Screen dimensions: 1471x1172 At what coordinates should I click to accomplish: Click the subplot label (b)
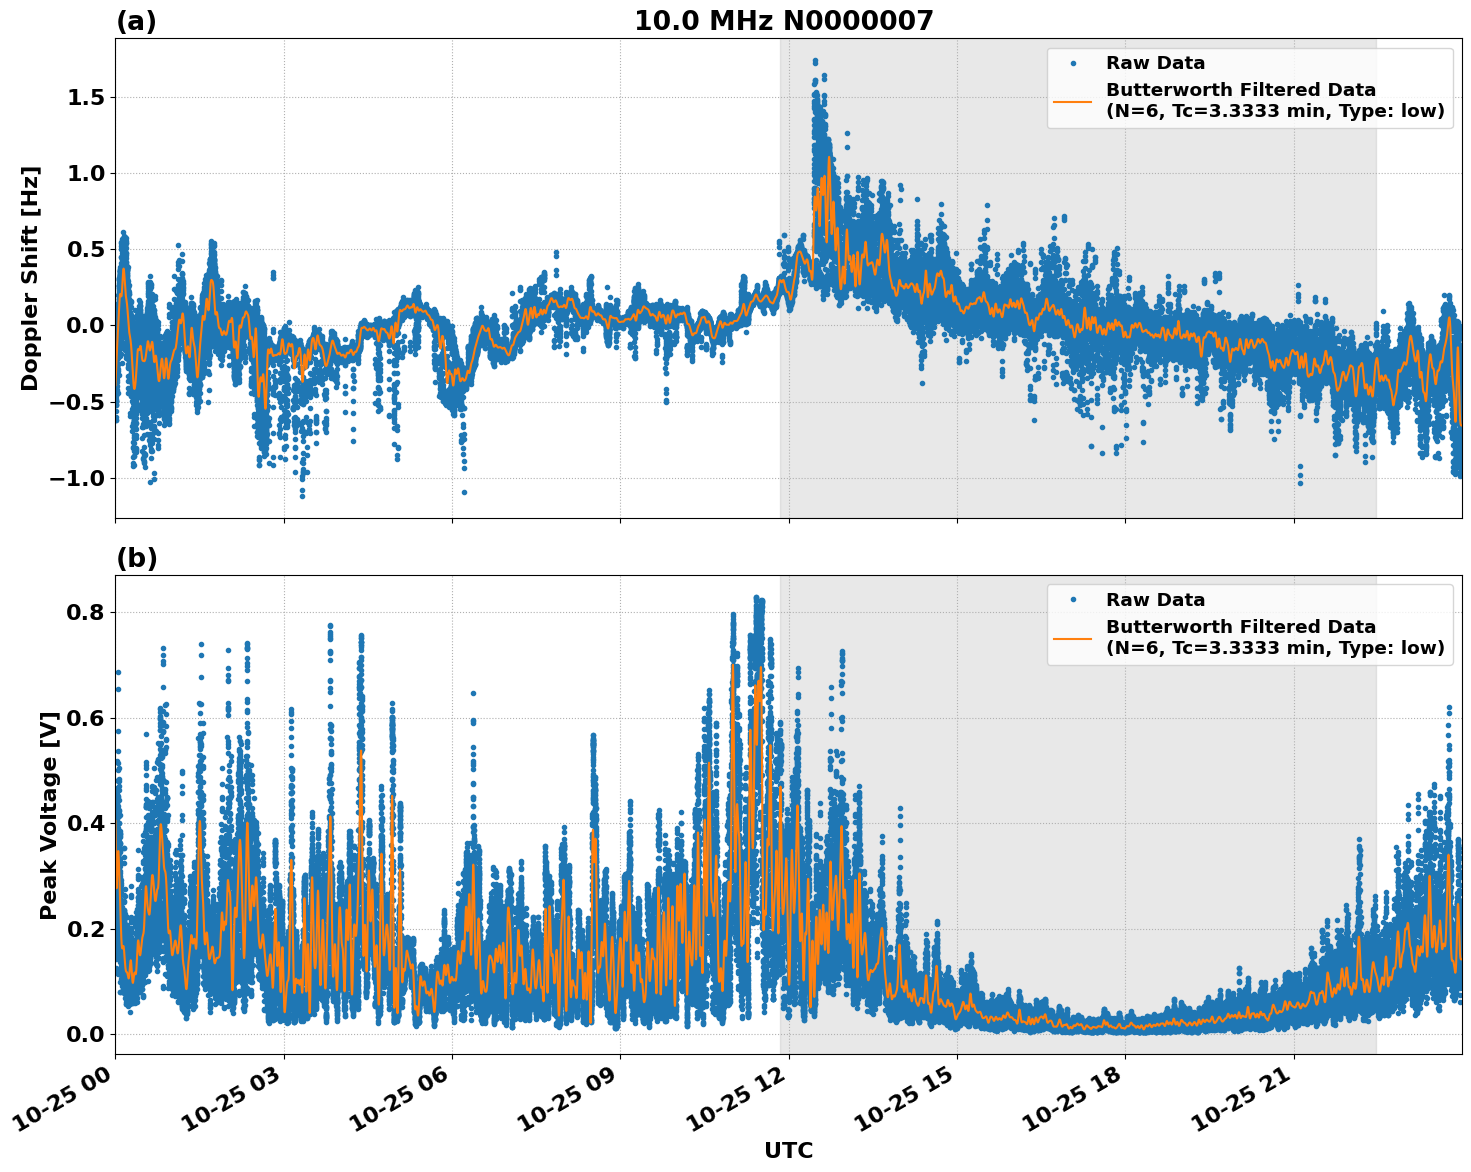pos(135,557)
